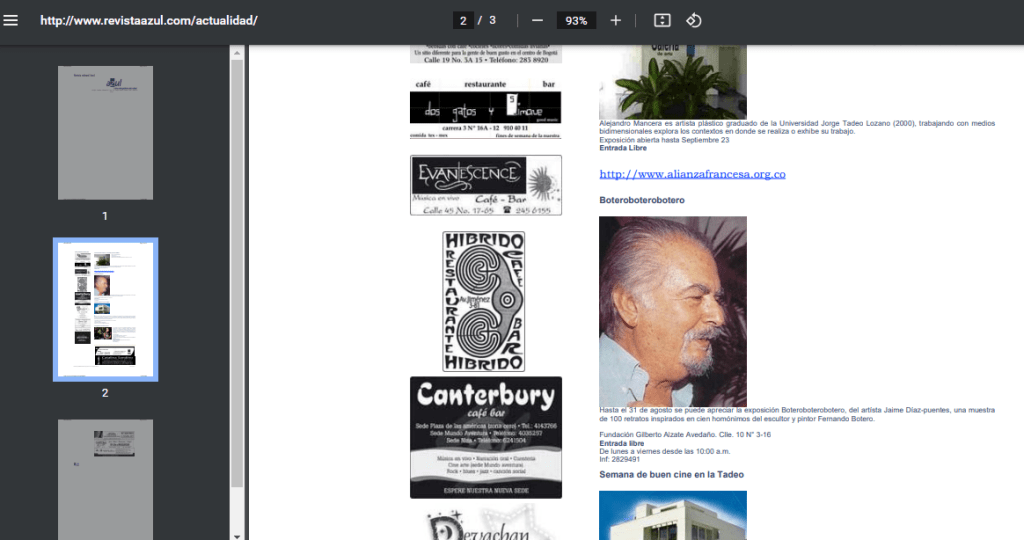The image size is (1024, 540).
Task: Click the thumbnail sidebar scrollbar
Action: [237, 270]
